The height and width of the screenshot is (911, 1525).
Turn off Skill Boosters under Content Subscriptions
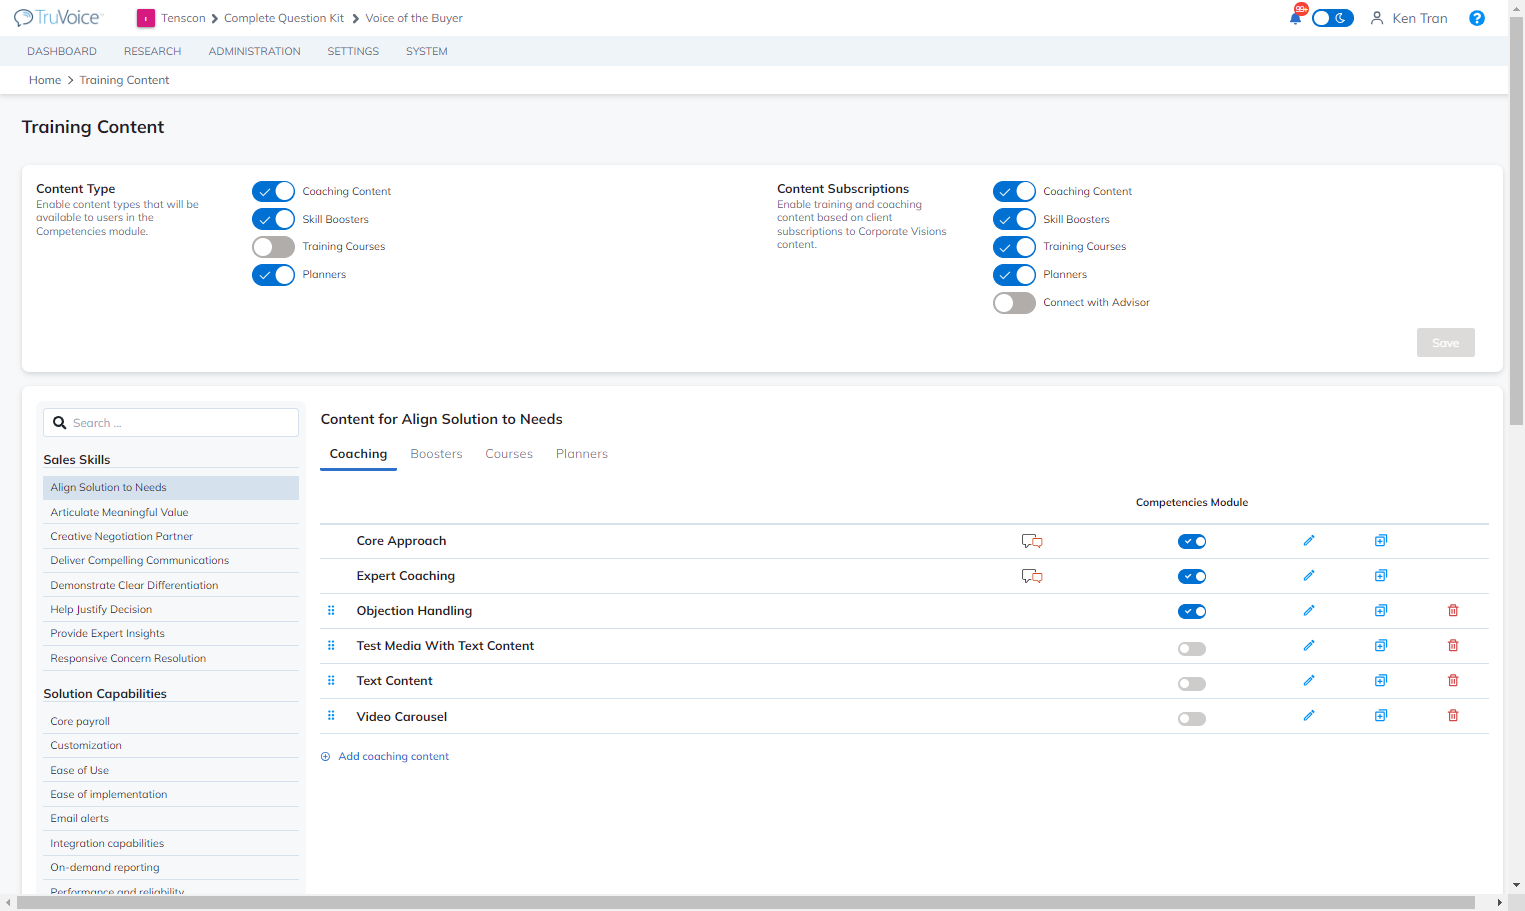tap(1014, 219)
